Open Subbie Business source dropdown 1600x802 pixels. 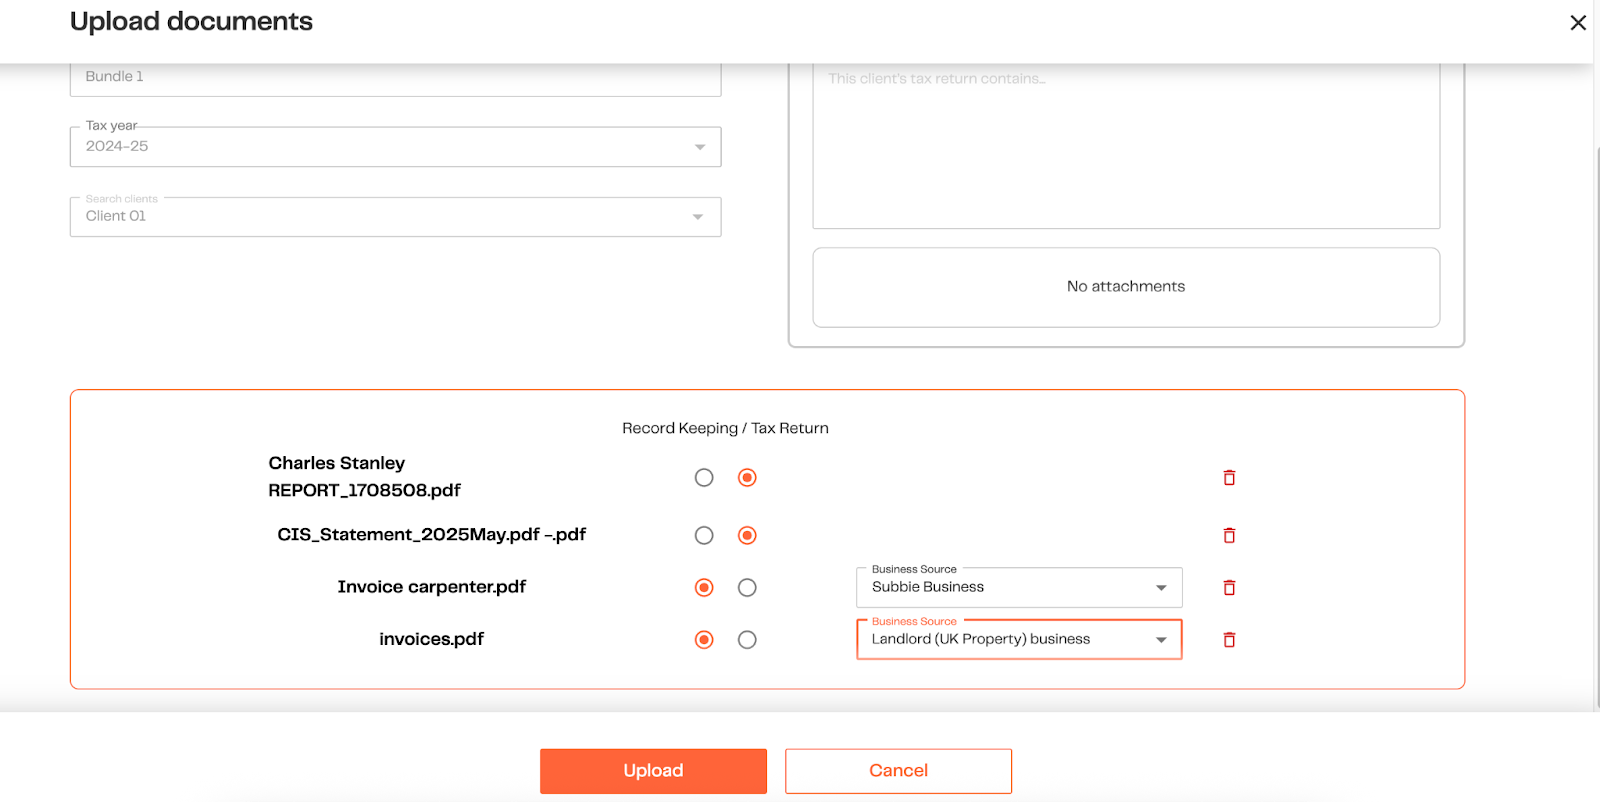pos(1018,588)
